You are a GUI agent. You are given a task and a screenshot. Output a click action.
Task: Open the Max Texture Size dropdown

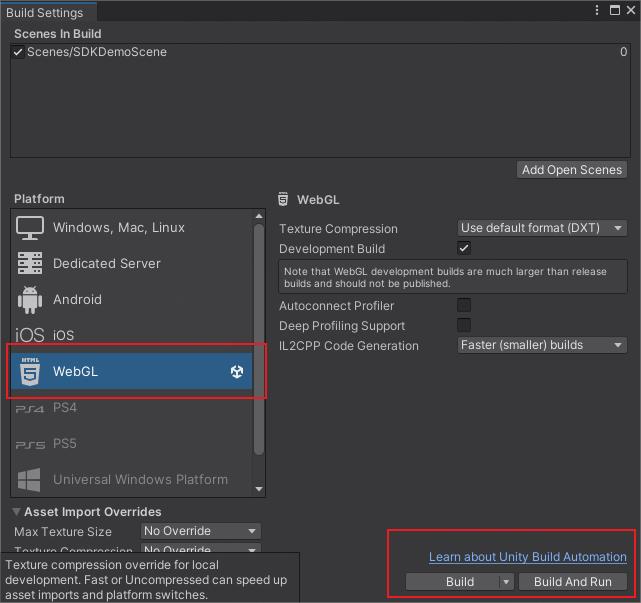201,531
